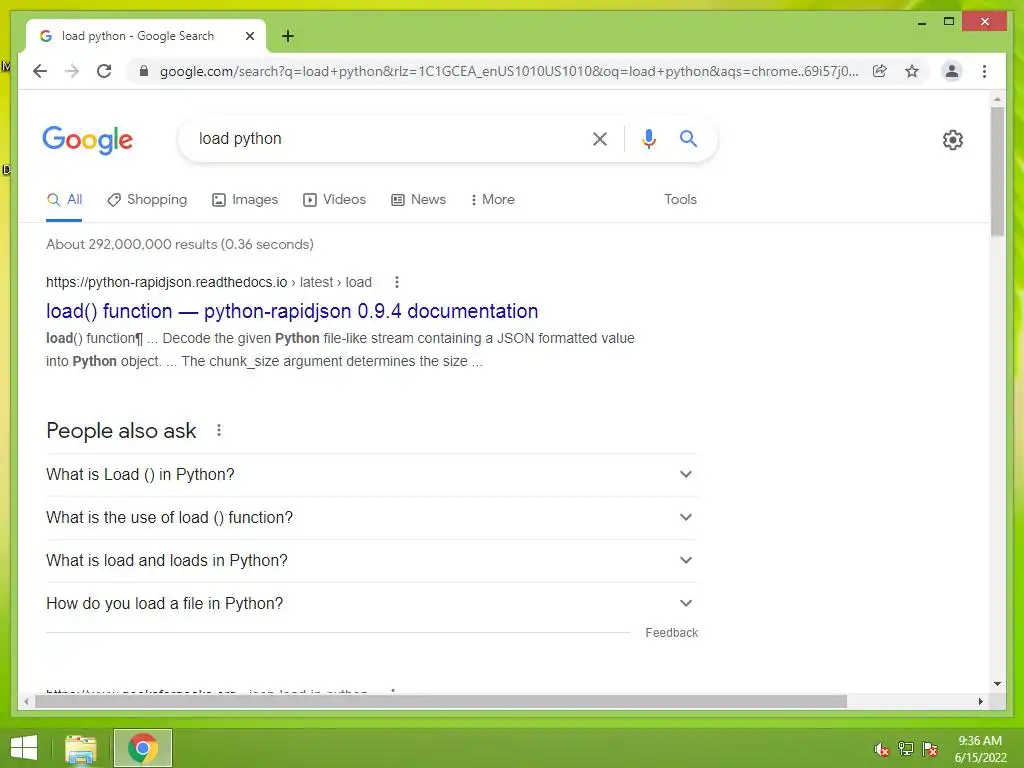Switch to the Images tab
This screenshot has width=1024, height=768.
pos(245,200)
